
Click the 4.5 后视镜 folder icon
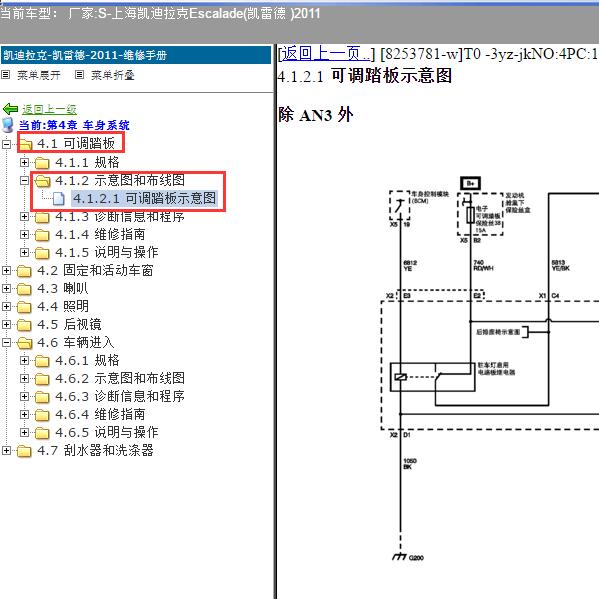pos(24,324)
